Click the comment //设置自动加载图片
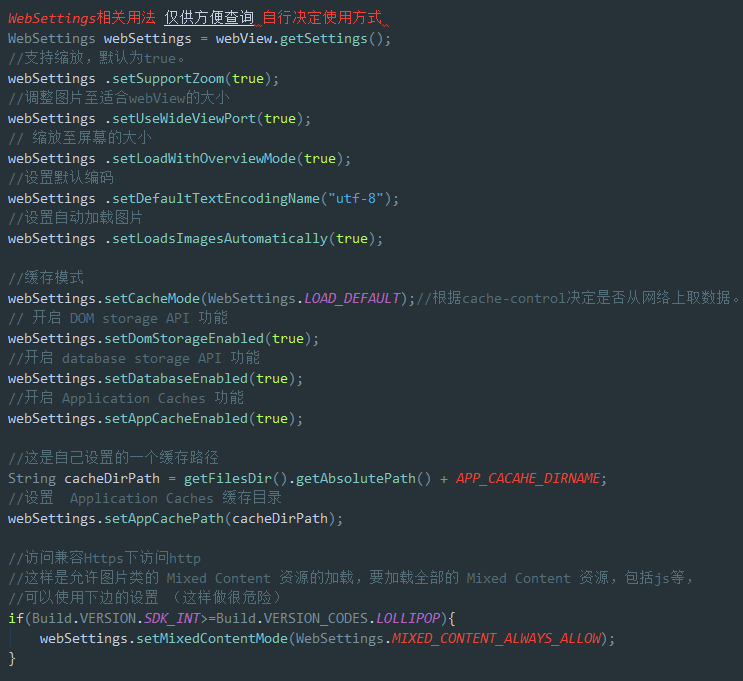 pos(75,218)
